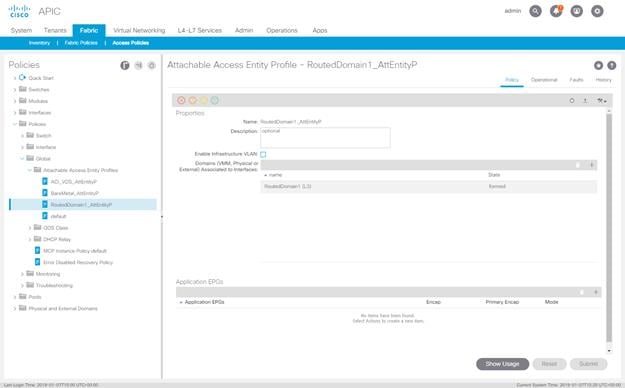
Task: Open the search icon in header
Action: point(535,11)
